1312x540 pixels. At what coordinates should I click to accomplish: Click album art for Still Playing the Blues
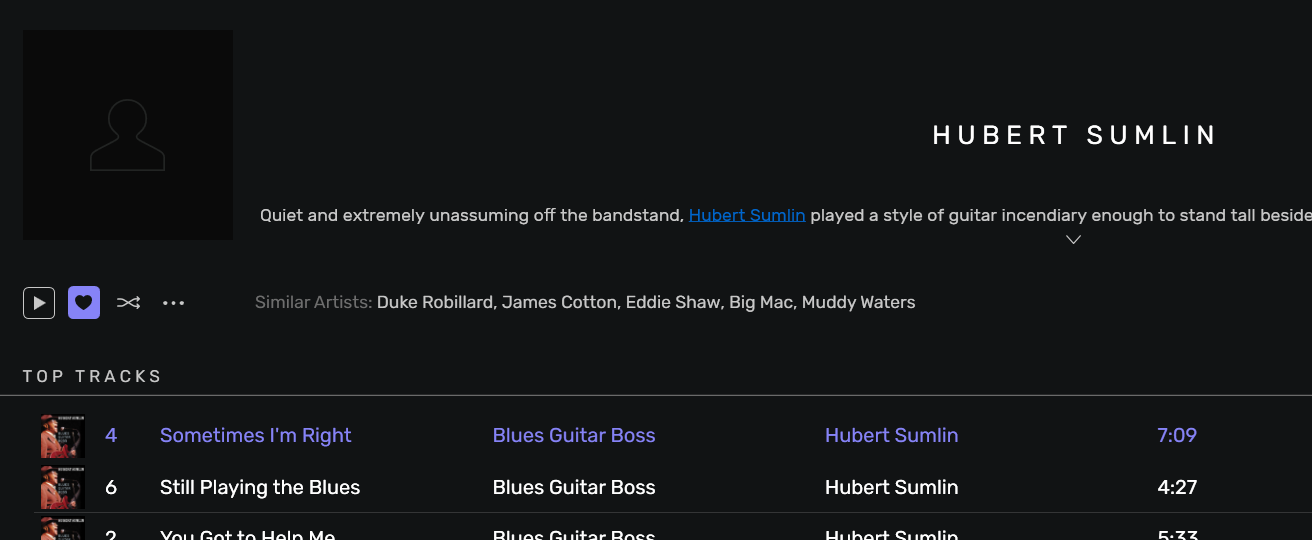tap(62, 488)
